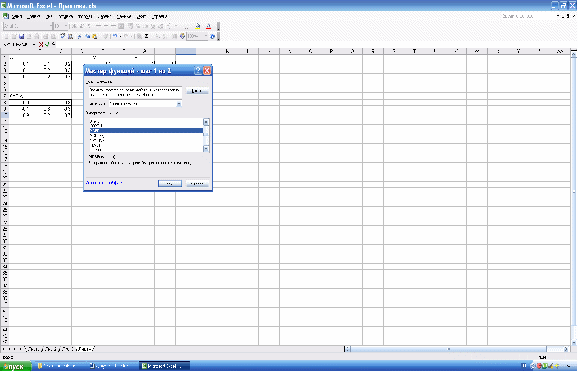Select the first sheet tab
This screenshot has width=578, height=372.
click(34, 349)
